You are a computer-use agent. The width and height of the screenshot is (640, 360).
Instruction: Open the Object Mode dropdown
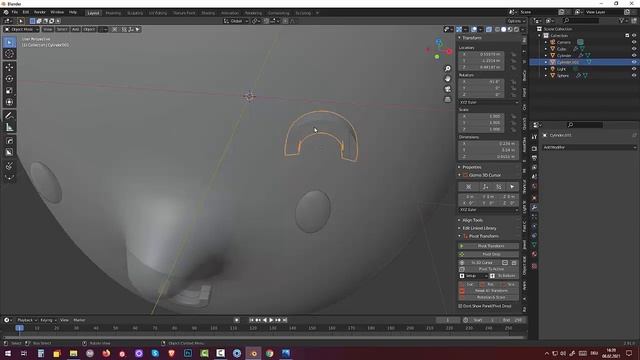[x=22, y=29]
